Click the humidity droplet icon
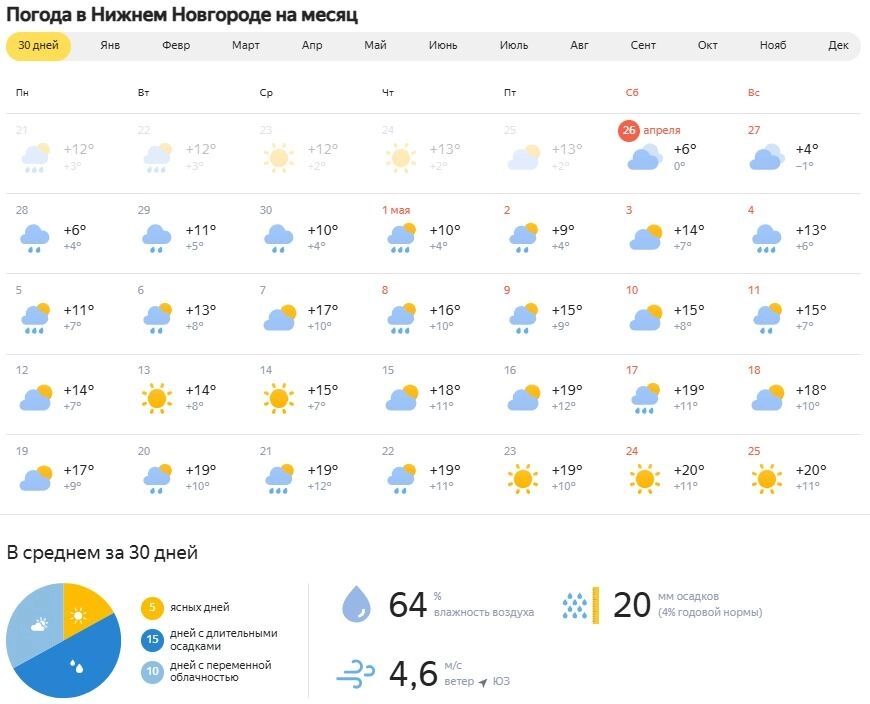The width and height of the screenshot is (870, 704). pos(356,604)
